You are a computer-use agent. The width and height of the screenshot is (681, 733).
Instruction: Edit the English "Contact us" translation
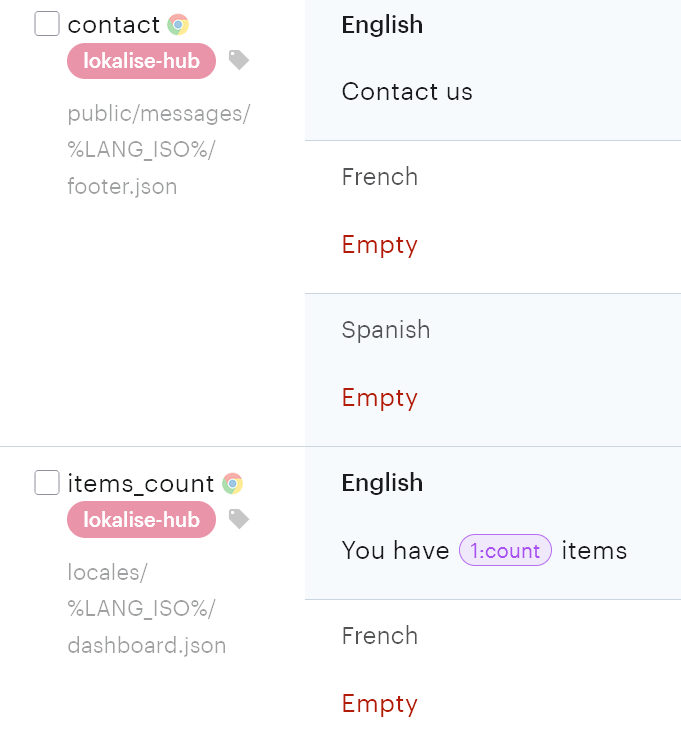click(x=407, y=92)
